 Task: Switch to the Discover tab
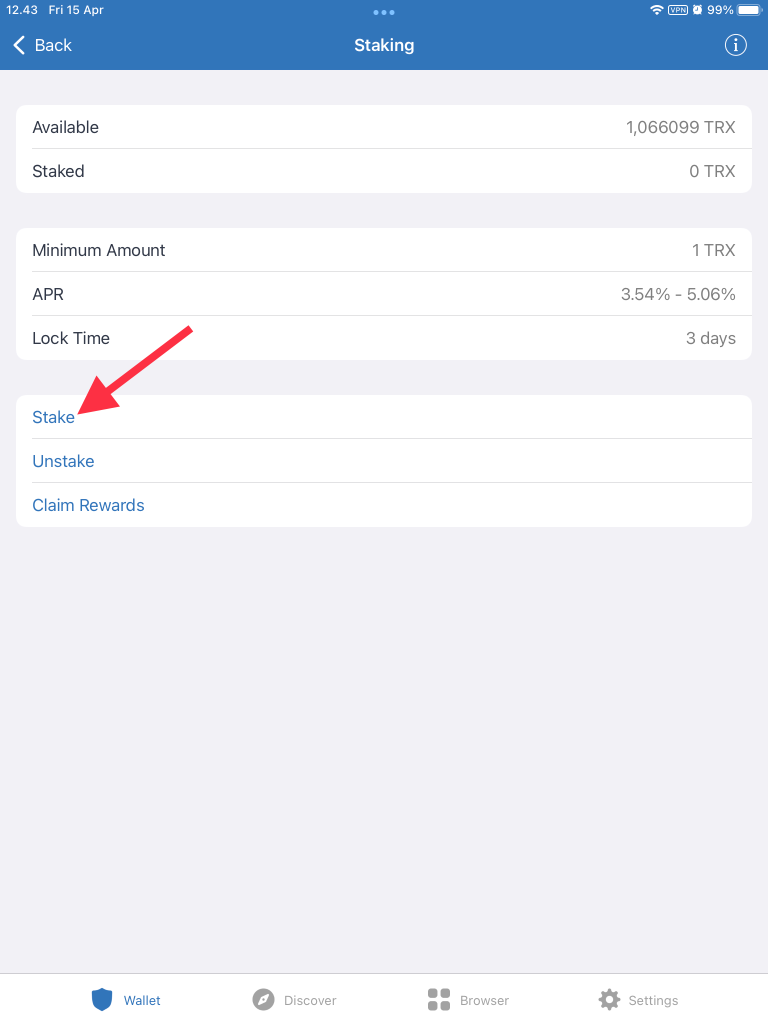coord(295,999)
